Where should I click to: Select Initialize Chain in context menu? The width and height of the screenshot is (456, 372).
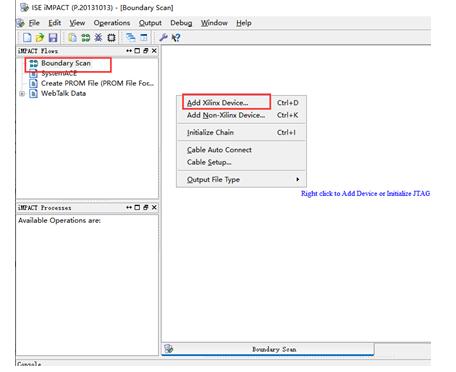241,132
